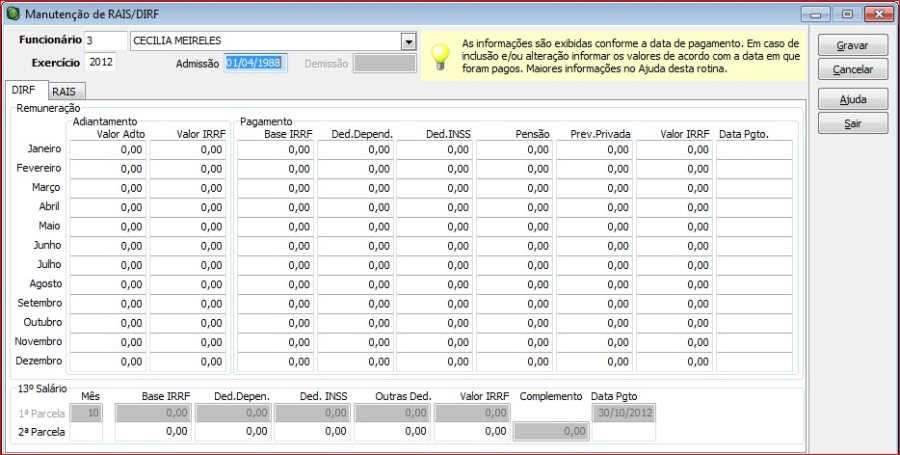Click 2ª Parcela Ded.Depen. field
The image size is (900, 455).
click(x=233, y=432)
